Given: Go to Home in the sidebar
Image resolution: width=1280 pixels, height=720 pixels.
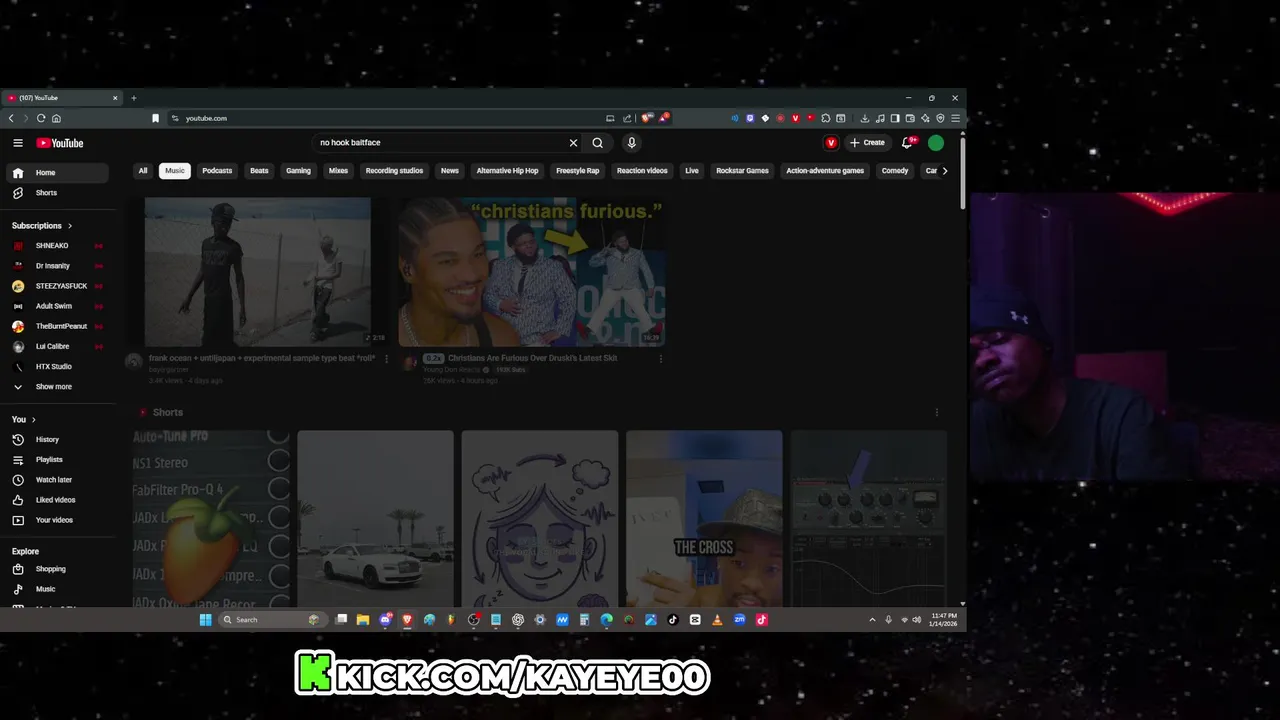Looking at the screenshot, I should pyautogui.click(x=55, y=173).
